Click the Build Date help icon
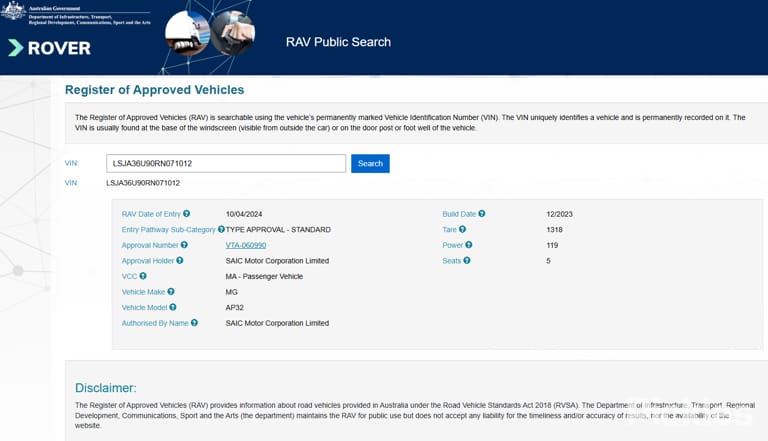The height and width of the screenshot is (441, 768). pos(482,214)
